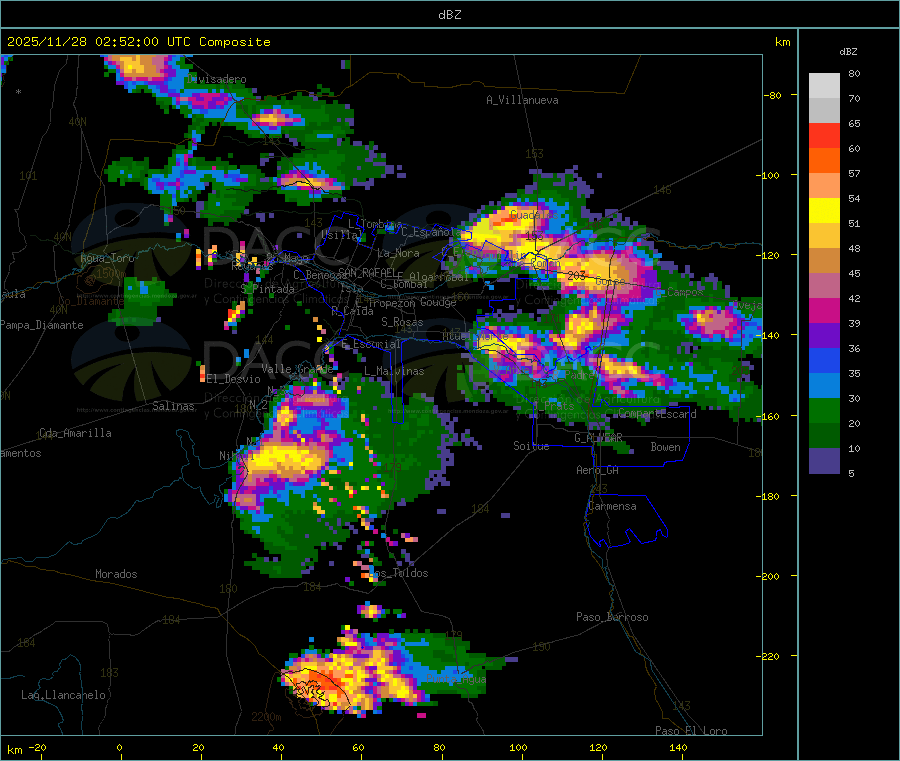The image size is (900, 761).
Task: Click the yellow legend swatch between 51 and 54
Action: pyautogui.click(x=824, y=211)
